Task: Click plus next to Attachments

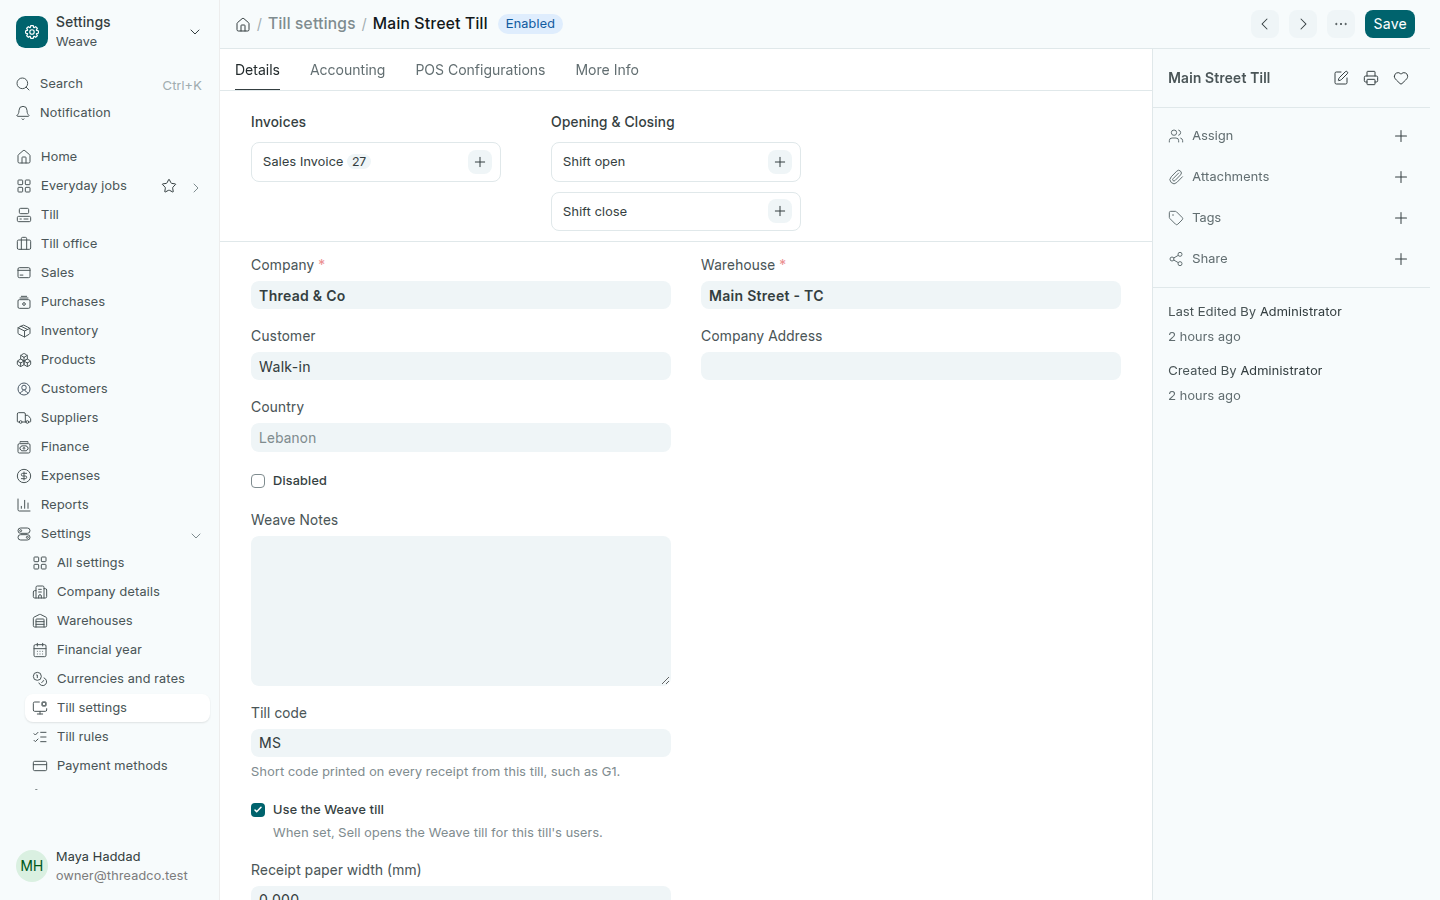Action: [x=1401, y=177]
